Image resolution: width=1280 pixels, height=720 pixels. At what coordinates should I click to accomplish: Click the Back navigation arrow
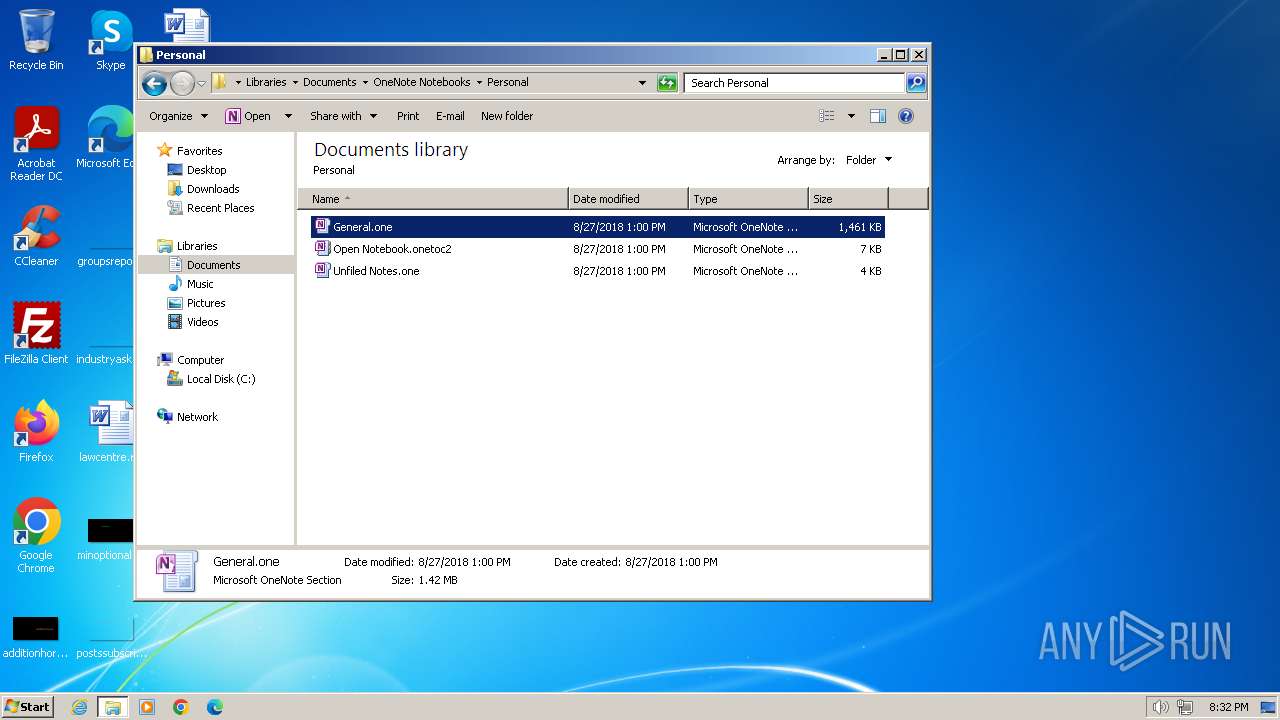(x=154, y=83)
